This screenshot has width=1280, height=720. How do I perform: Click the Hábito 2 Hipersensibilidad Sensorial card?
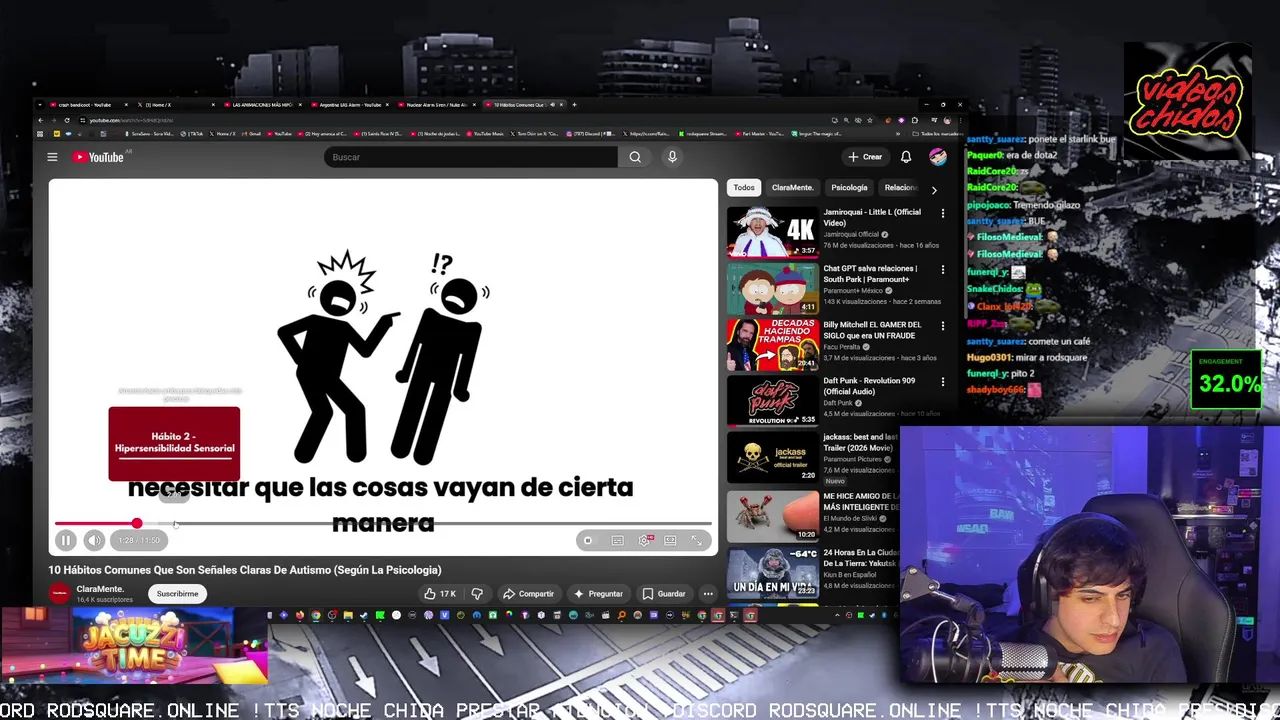tap(174, 443)
